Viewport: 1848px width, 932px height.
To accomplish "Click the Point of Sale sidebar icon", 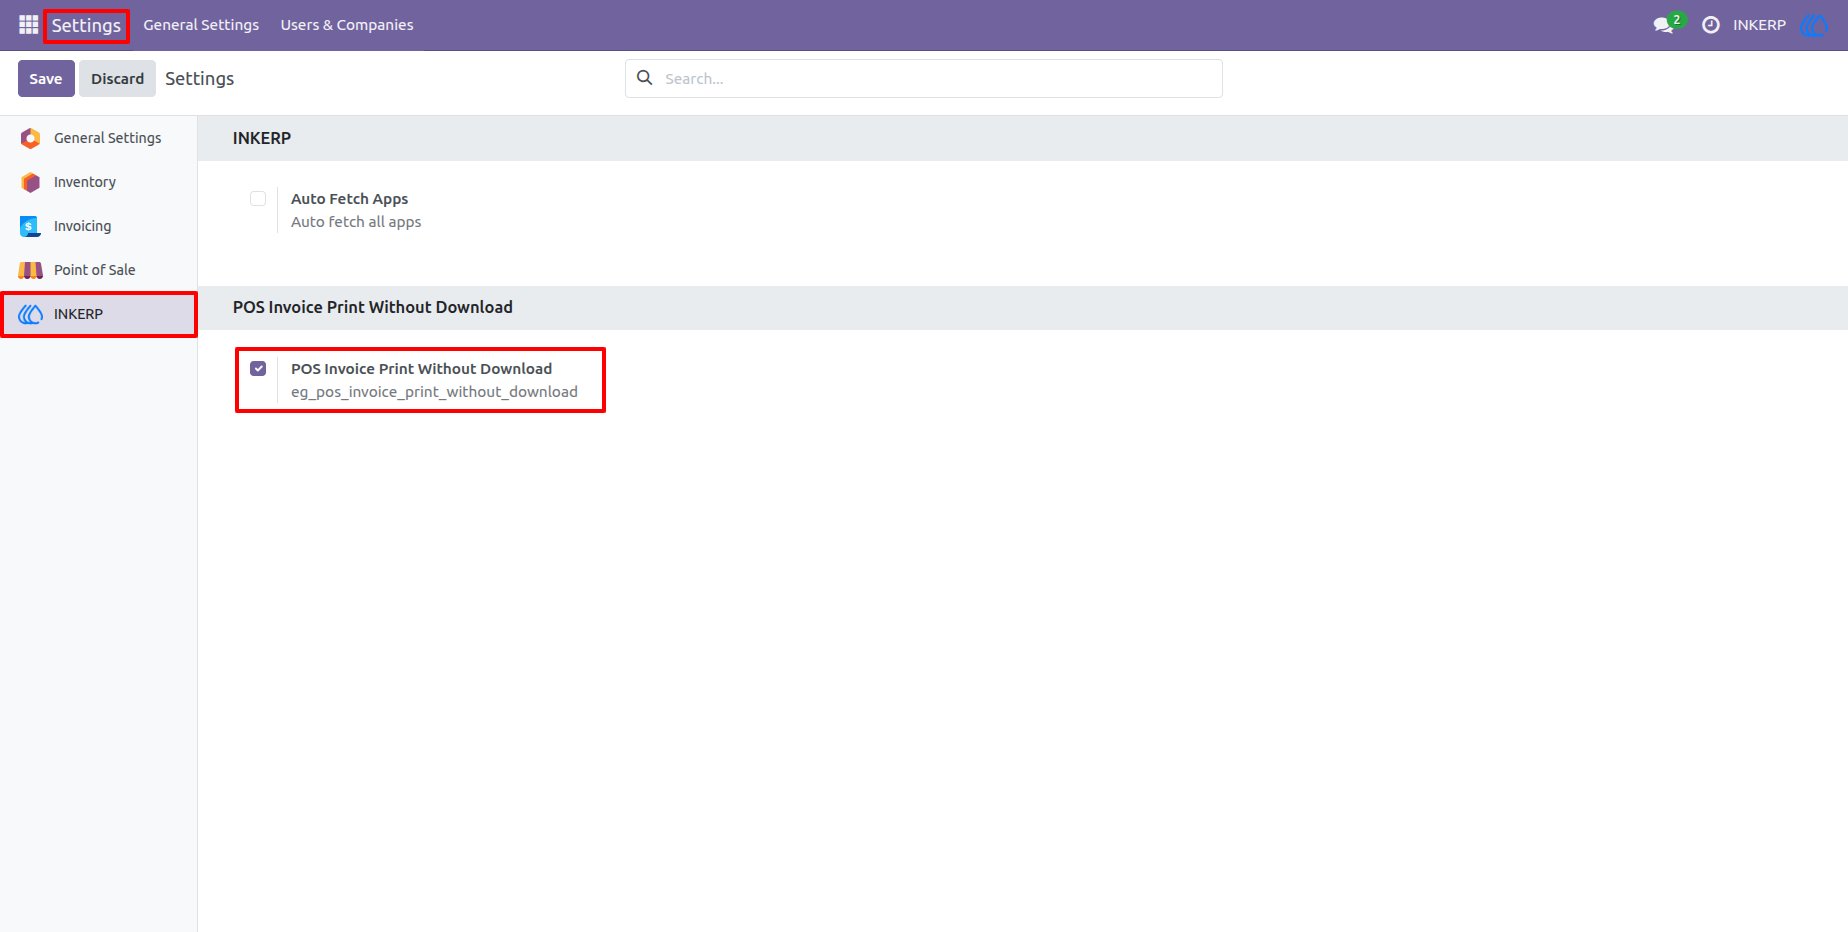I will tap(31, 270).
